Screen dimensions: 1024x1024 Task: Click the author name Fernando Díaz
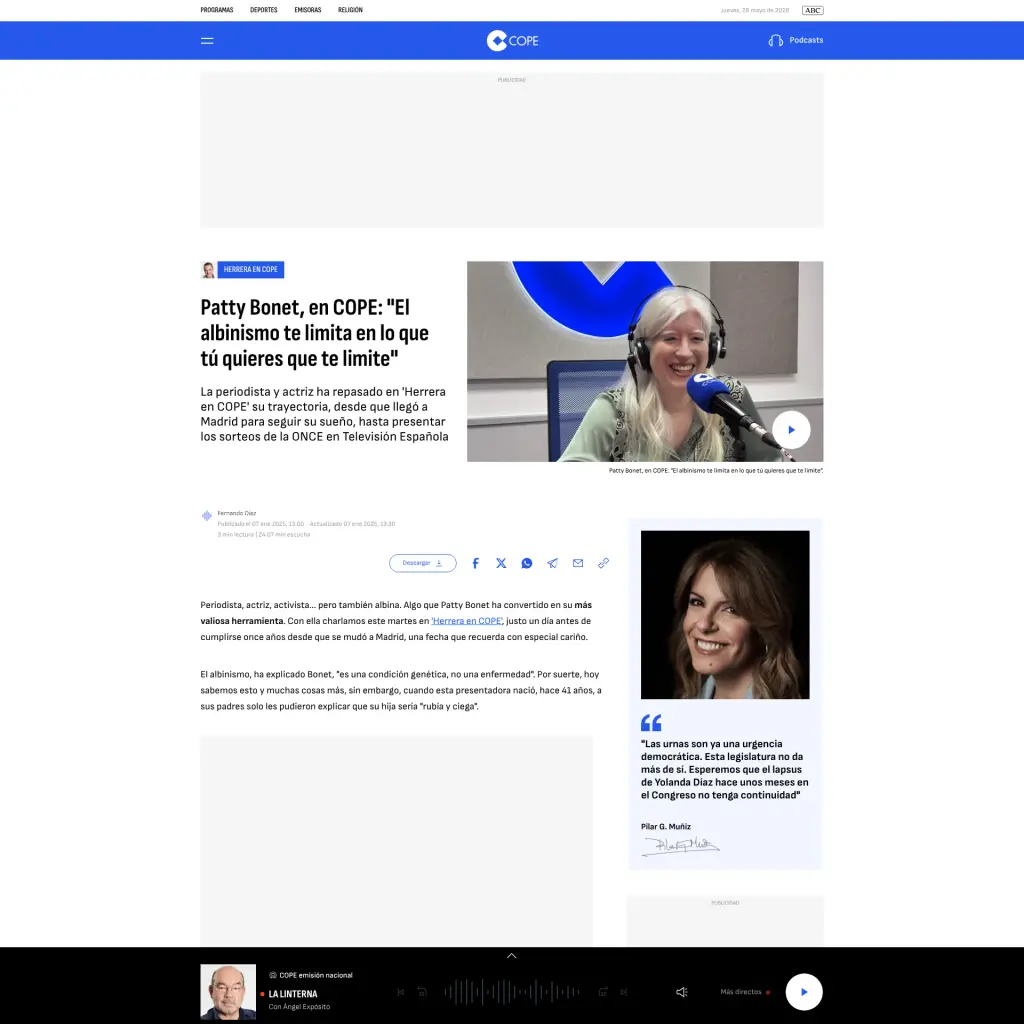[x=236, y=513]
